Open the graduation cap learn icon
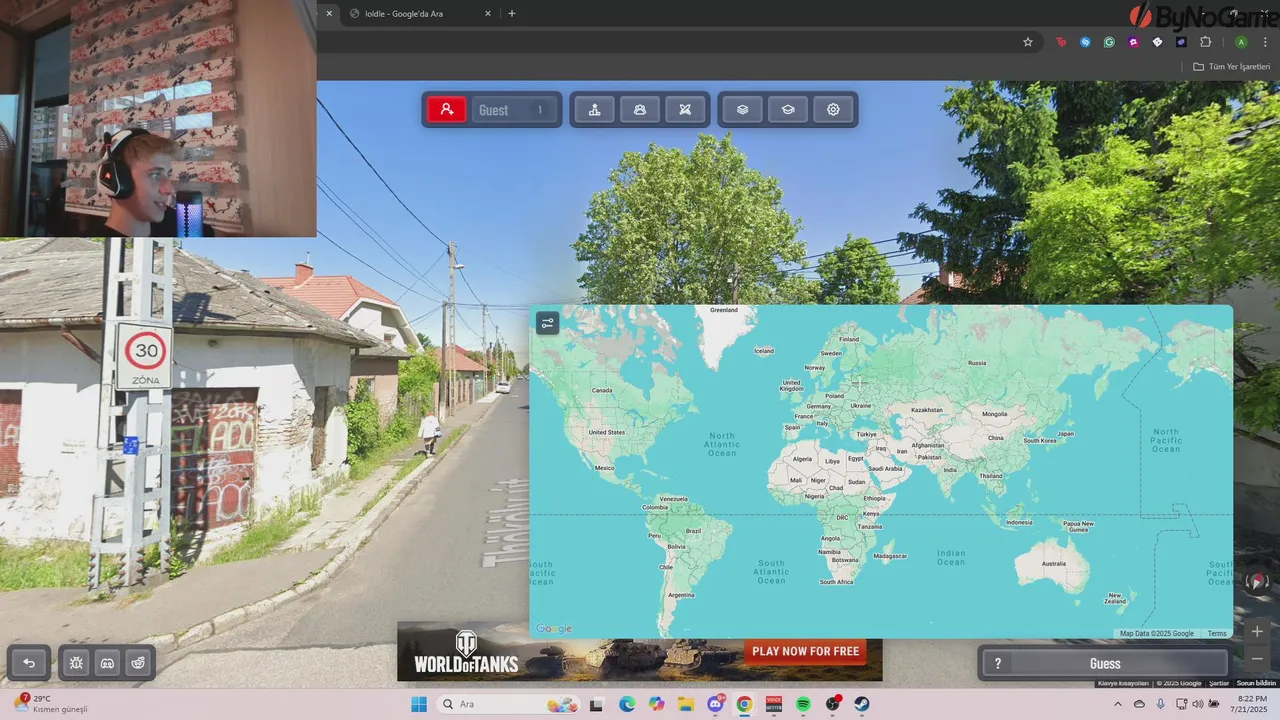This screenshot has height=720, width=1280. [x=788, y=110]
